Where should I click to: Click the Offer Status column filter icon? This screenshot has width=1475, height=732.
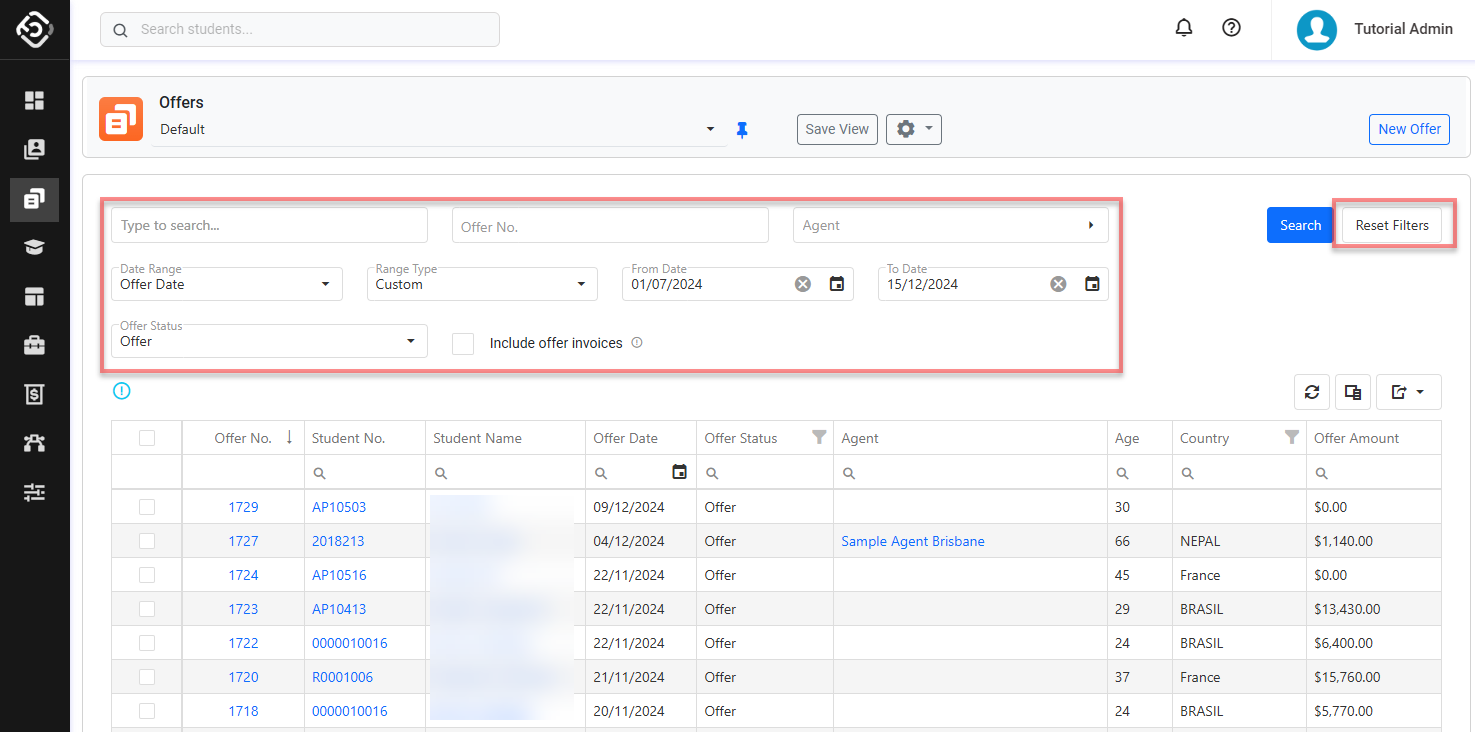click(x=819, y=437)
